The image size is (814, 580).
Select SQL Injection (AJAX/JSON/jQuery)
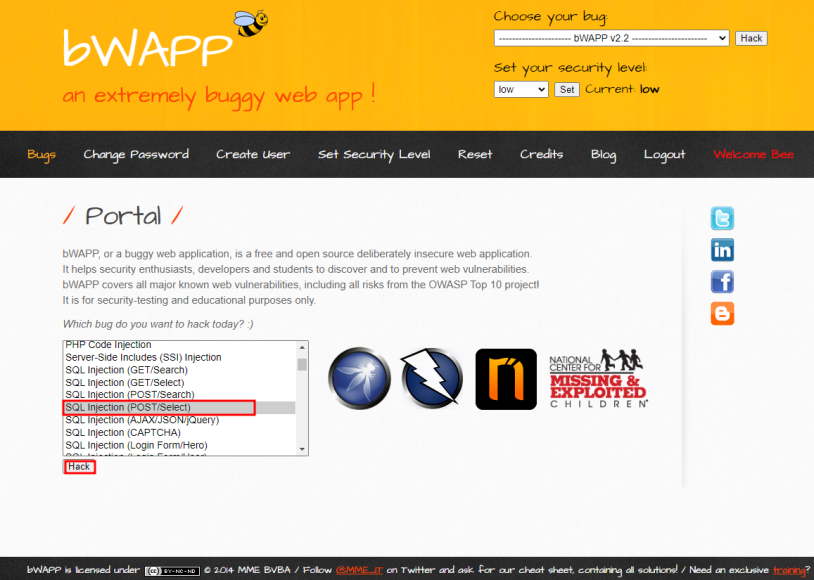point(179,420)
